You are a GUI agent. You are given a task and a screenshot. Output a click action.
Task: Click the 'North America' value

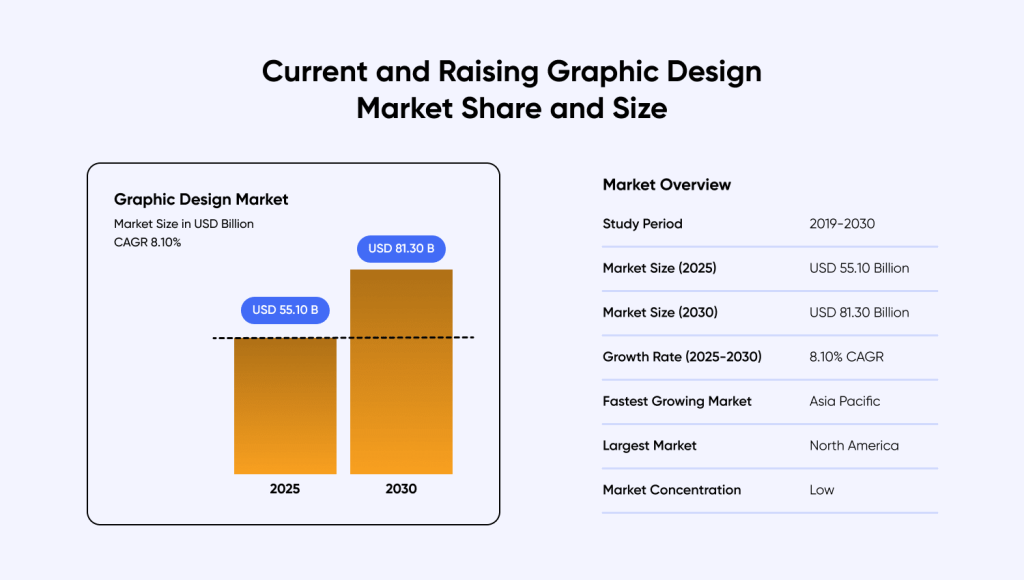pos(854,445)
